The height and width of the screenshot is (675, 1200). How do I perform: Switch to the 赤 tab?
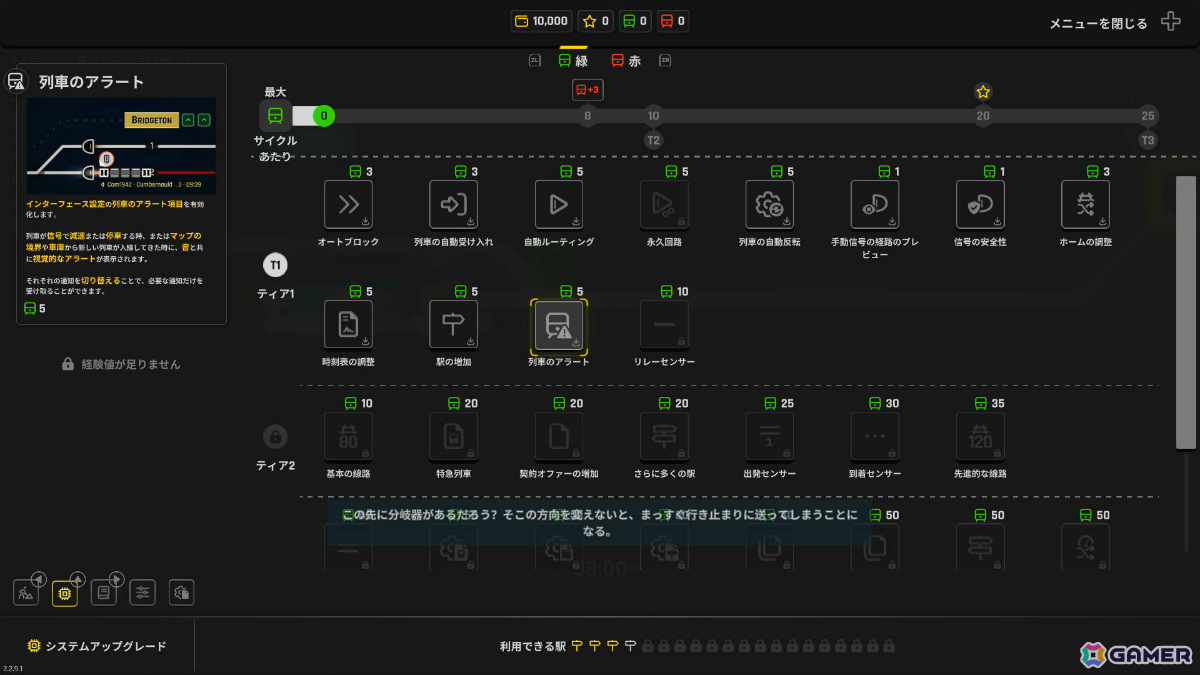coord(626,60)
